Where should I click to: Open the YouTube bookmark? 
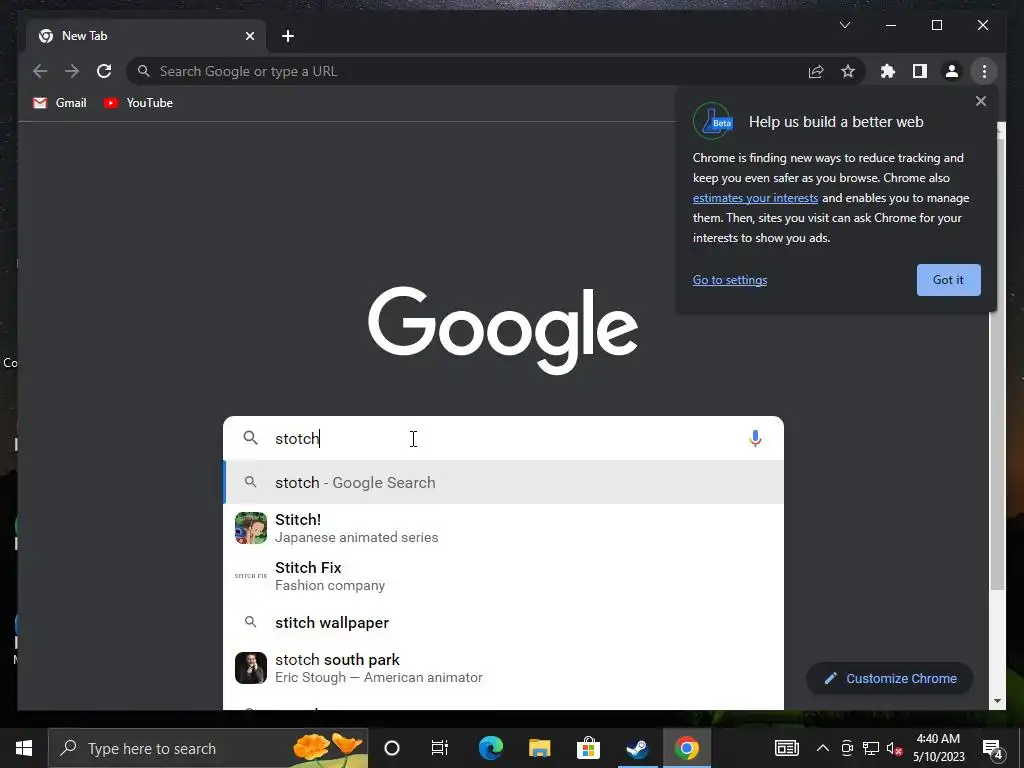[x=138, y=103]
